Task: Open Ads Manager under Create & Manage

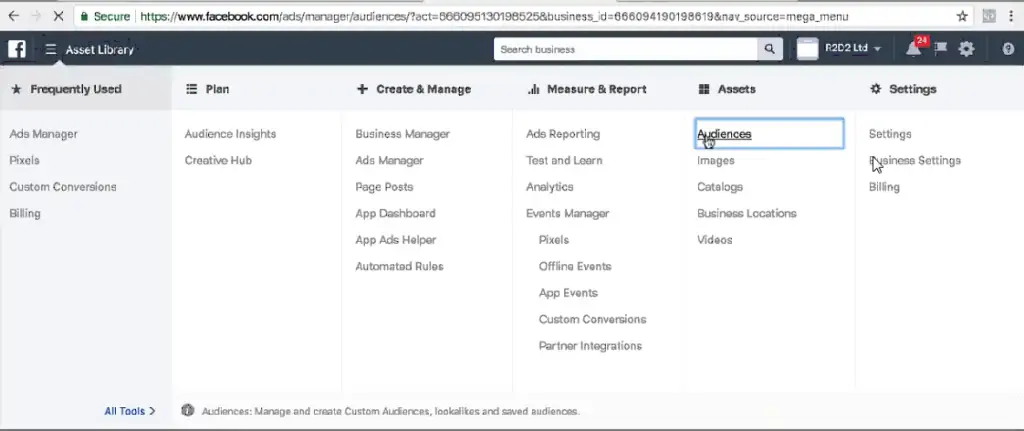Action: pos(389,160)
